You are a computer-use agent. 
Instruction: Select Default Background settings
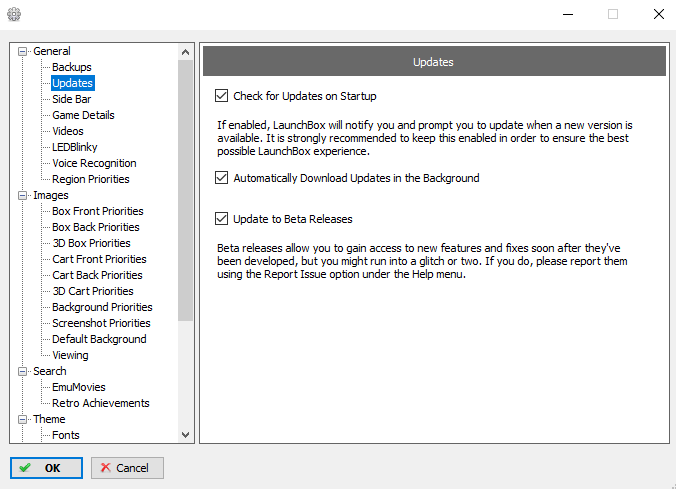tap(99, 339)
